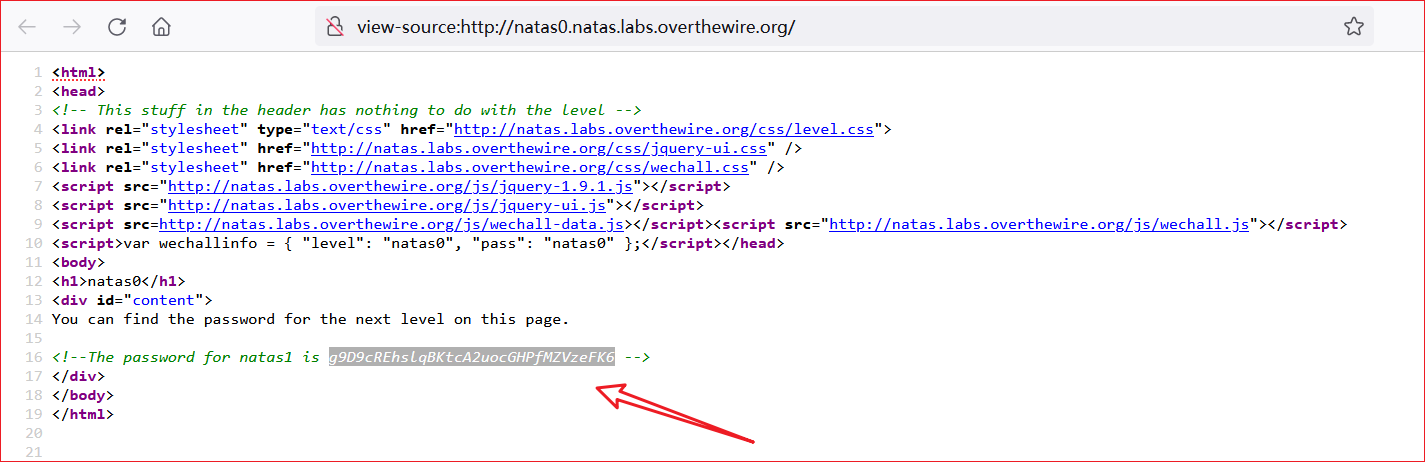The image size is (1425, 462).
Task: Reload the view-source page
Action: coord(117,27)
